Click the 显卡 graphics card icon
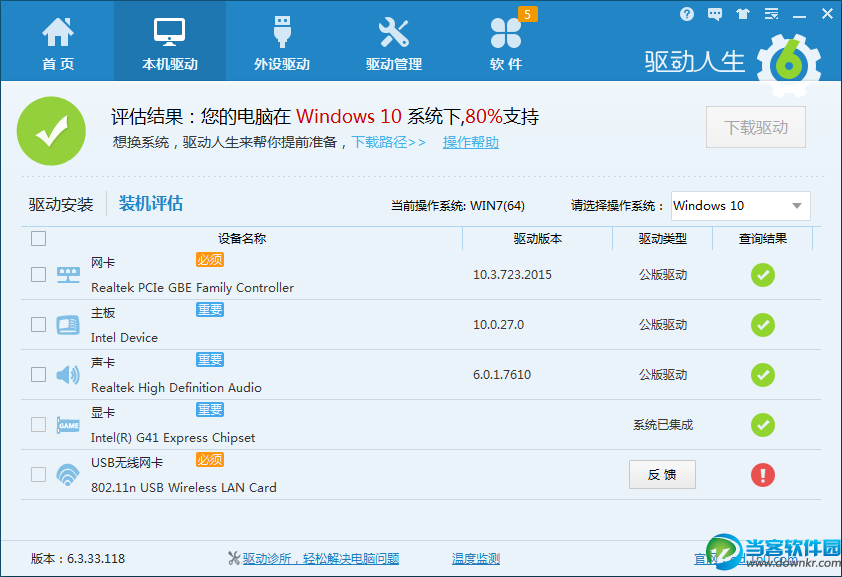Image resolution: width=842 pixels, height=577 pixels. coord(68,425)
